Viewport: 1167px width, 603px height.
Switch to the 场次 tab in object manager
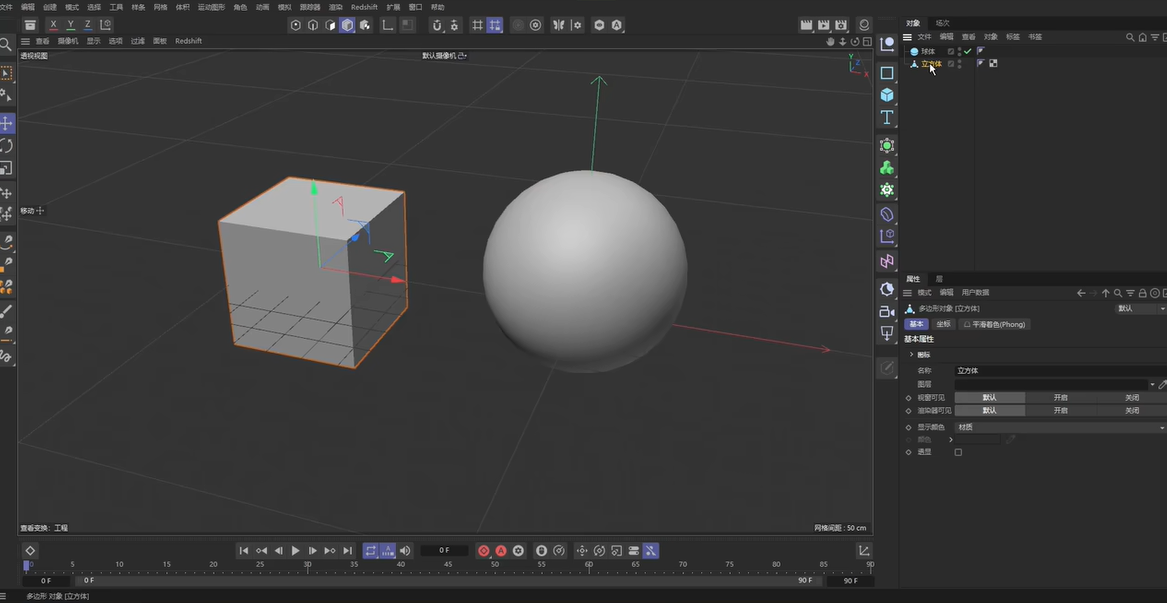[x=941, y=21]
